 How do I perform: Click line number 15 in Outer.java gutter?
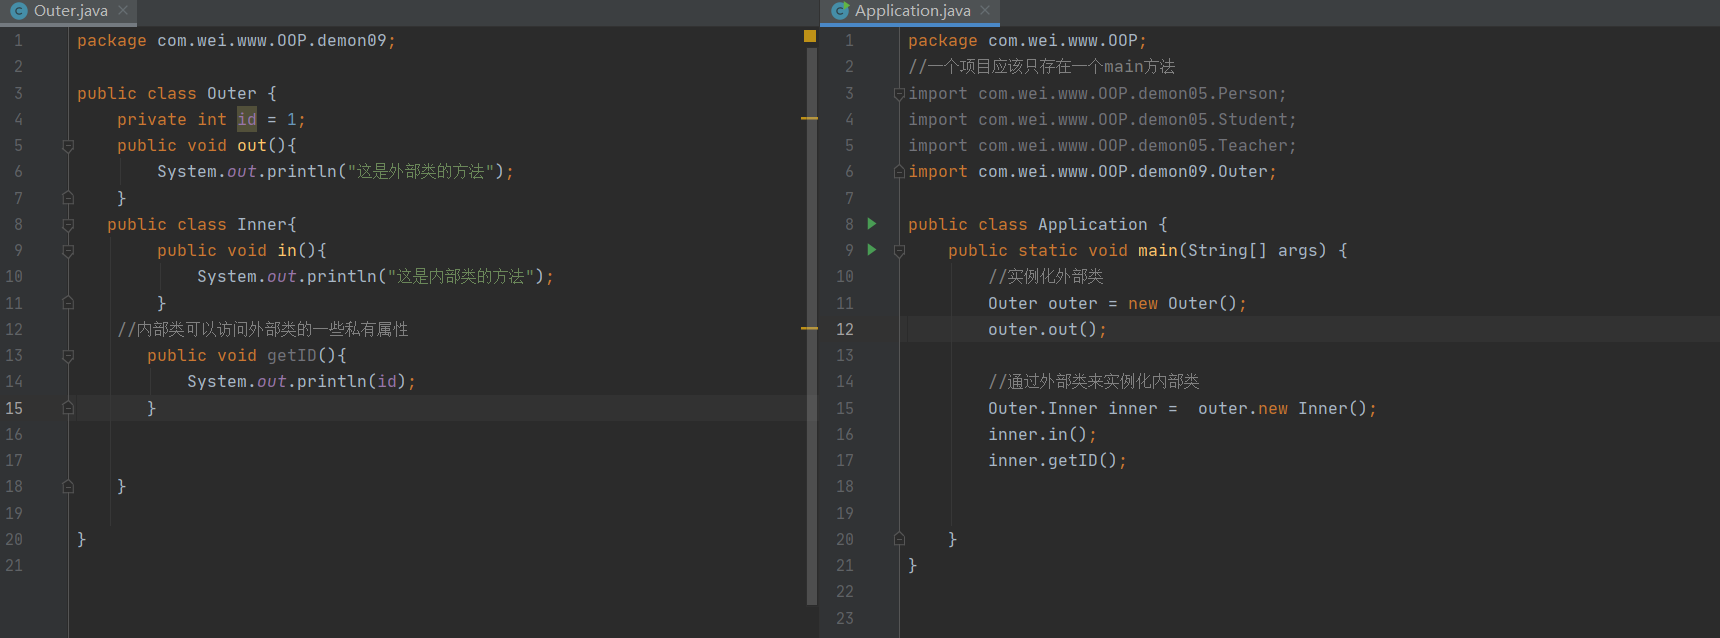pyautogui.click(x=14, y=408)
